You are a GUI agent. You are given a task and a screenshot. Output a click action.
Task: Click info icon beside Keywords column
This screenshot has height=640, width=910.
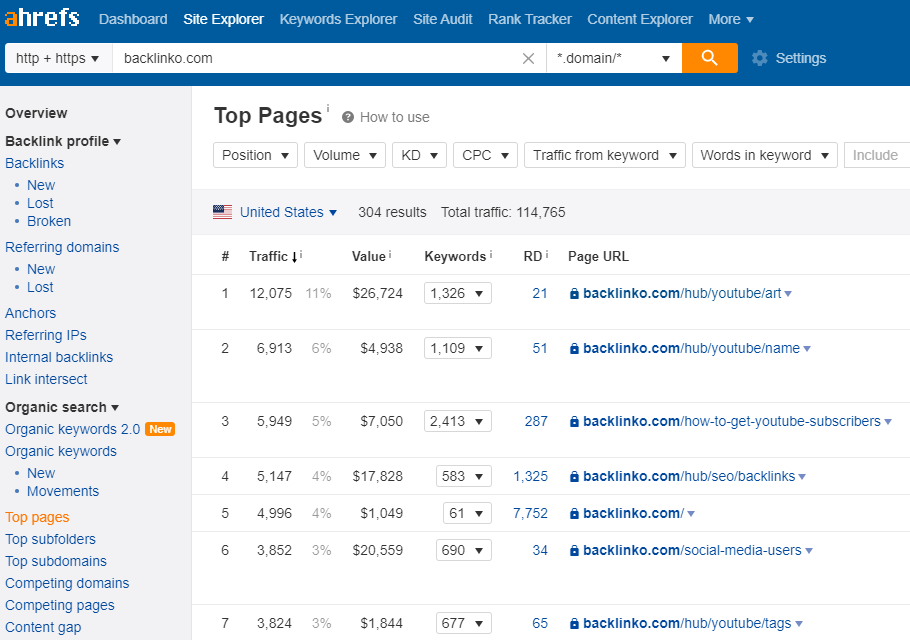[491, 254]
